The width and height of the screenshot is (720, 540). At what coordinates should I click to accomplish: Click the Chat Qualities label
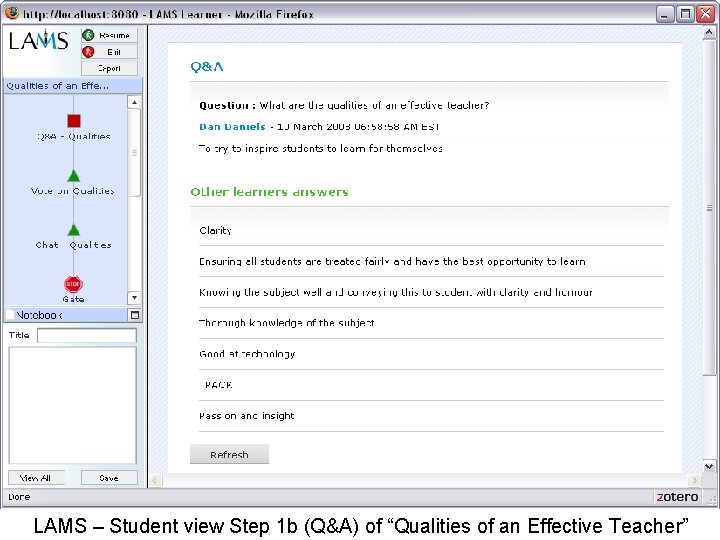click(x=73, y=245)
